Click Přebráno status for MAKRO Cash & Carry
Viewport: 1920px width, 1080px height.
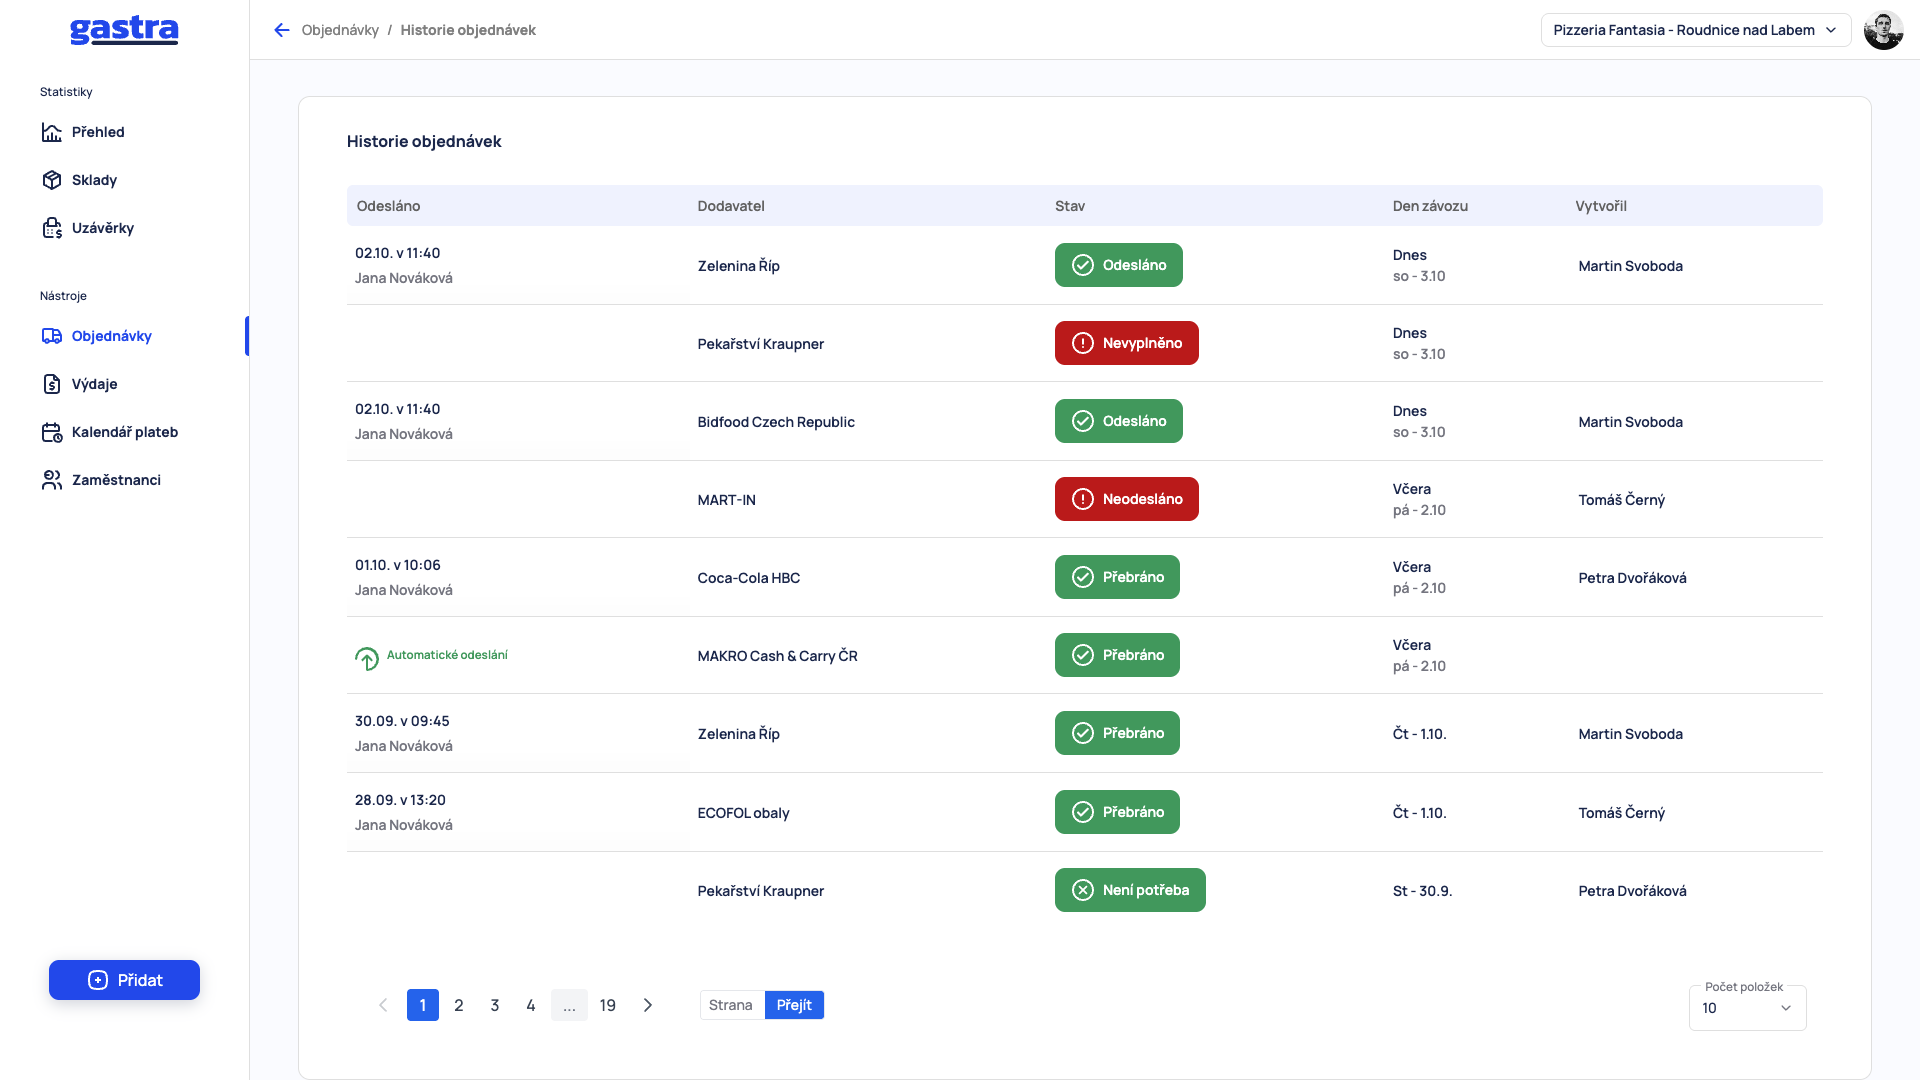[x=1117, y=655]
